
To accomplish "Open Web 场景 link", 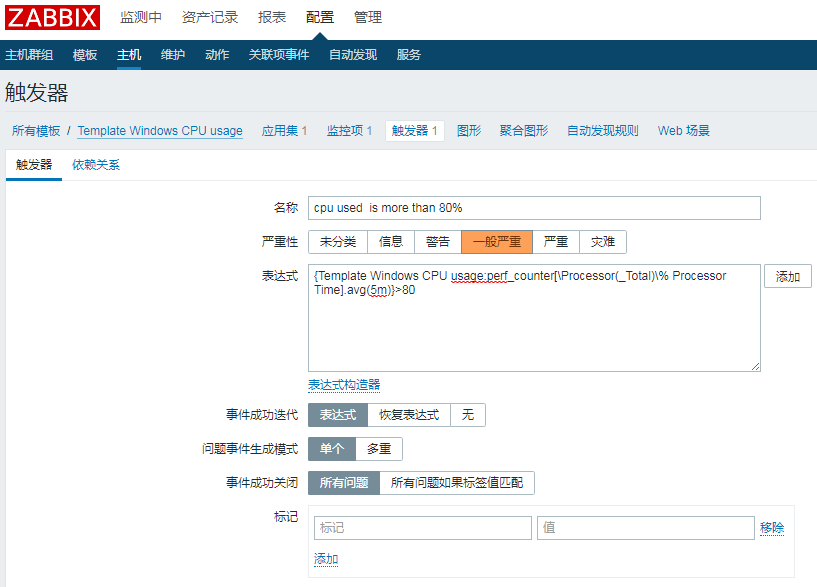I will (x=684, y=131).
